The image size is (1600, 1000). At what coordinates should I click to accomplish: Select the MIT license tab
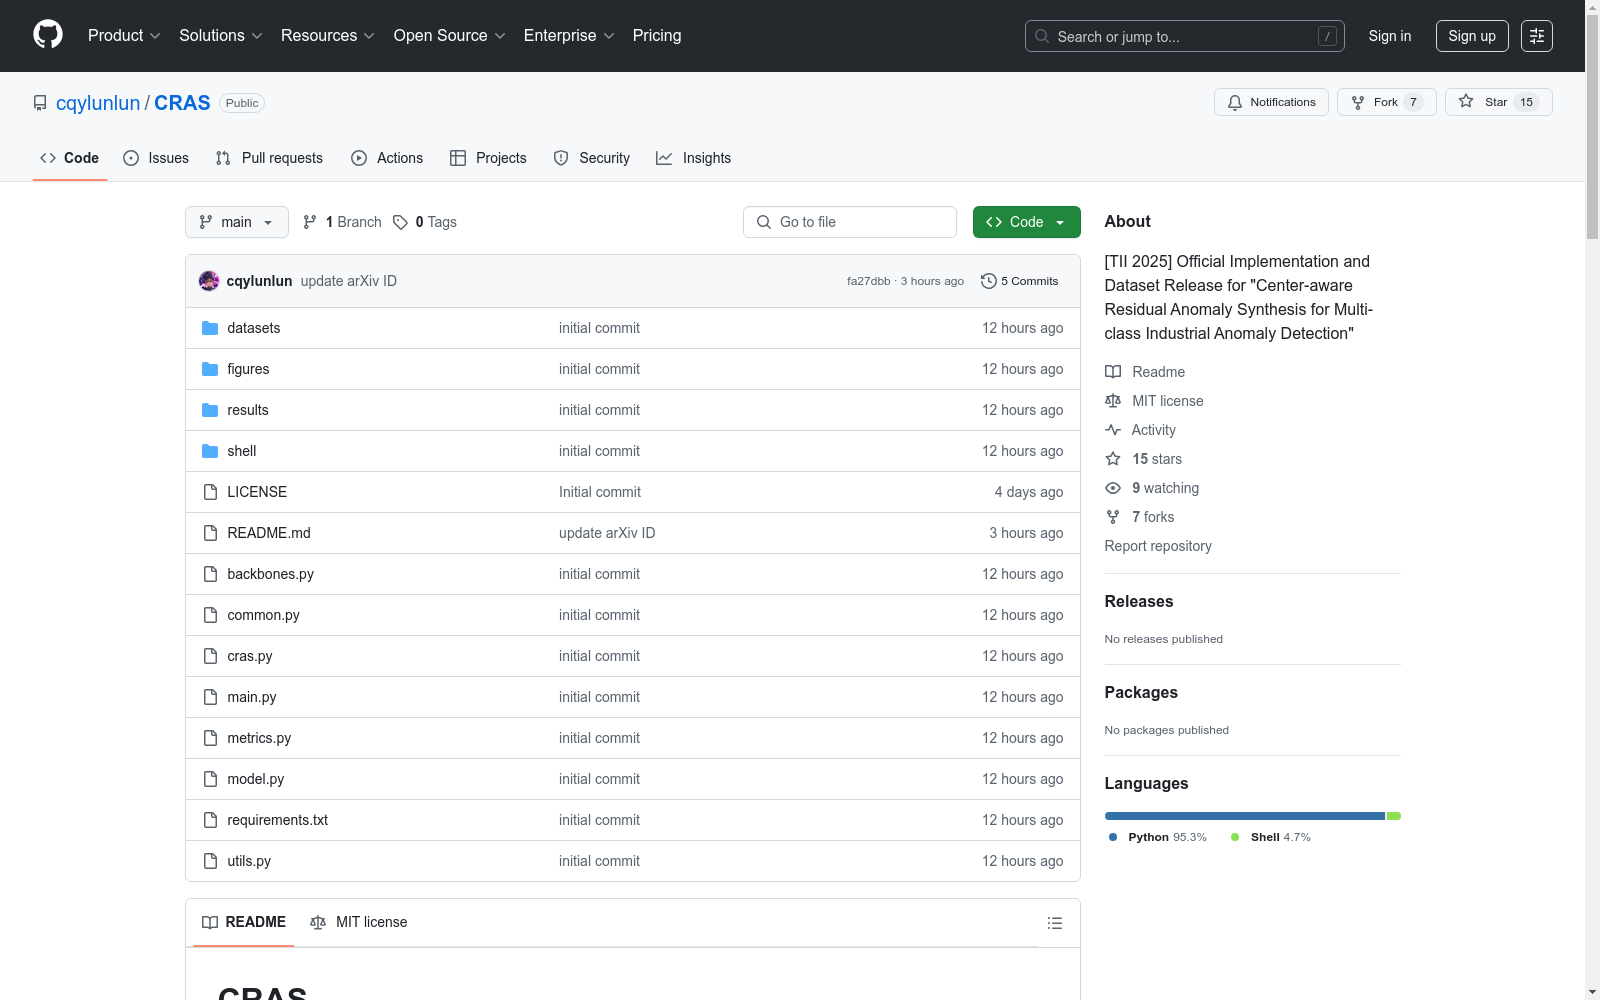[359, 922]
